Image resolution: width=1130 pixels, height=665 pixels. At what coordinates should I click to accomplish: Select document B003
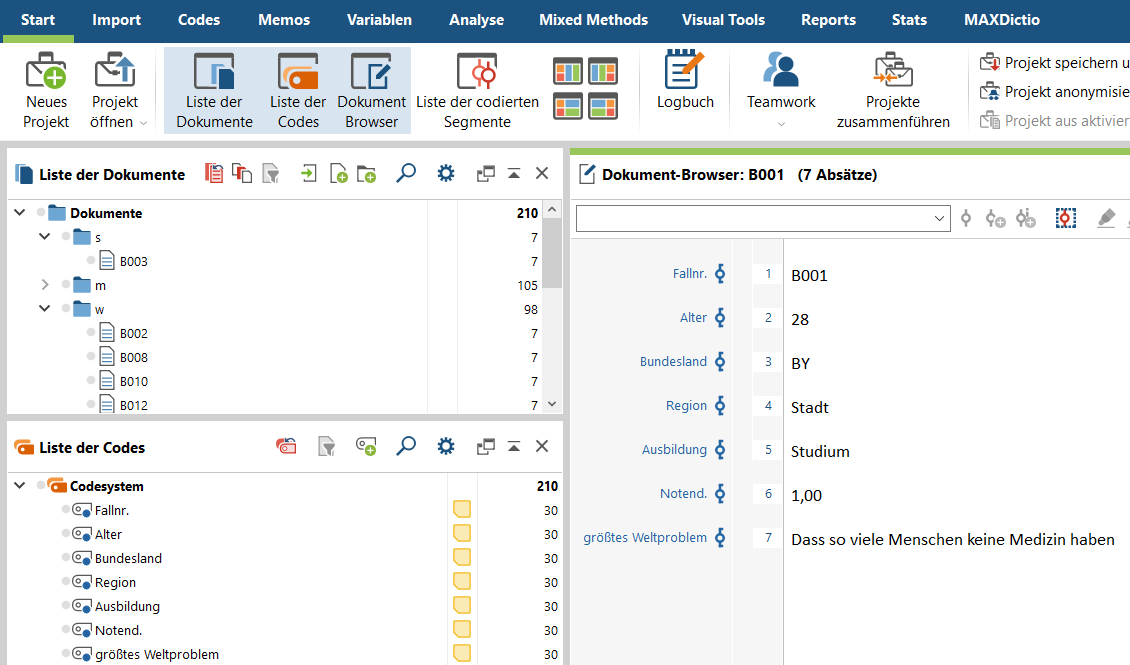click(x=133, y=262)
